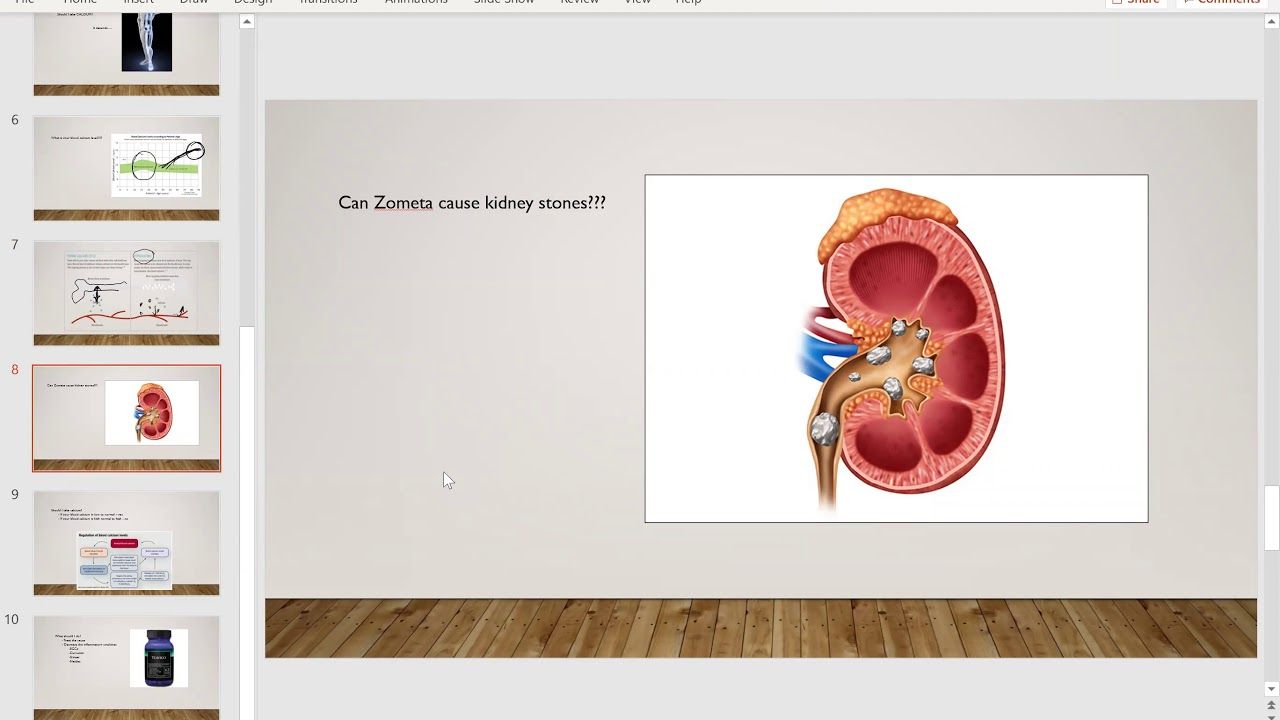Select the skeleton legs slide thumbnail
The height and width of the screenshot is (720, 1280).
[x=126, y=50]
